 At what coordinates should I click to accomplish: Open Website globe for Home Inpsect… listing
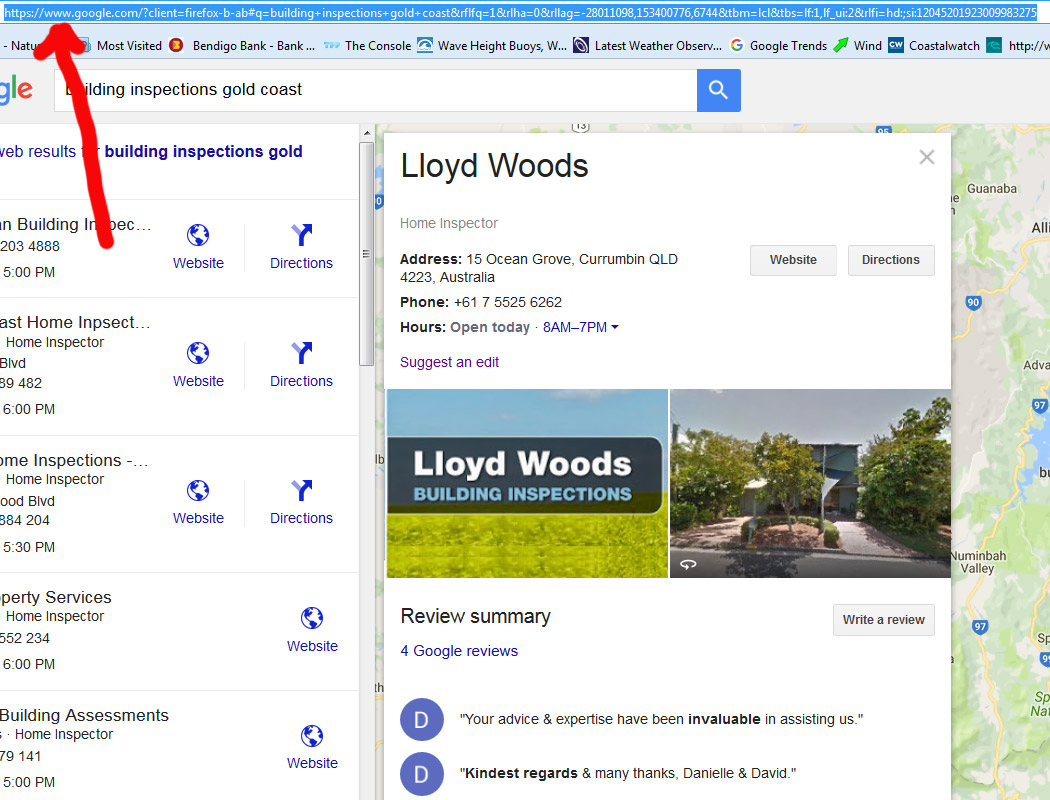click(x=198, y=365)
